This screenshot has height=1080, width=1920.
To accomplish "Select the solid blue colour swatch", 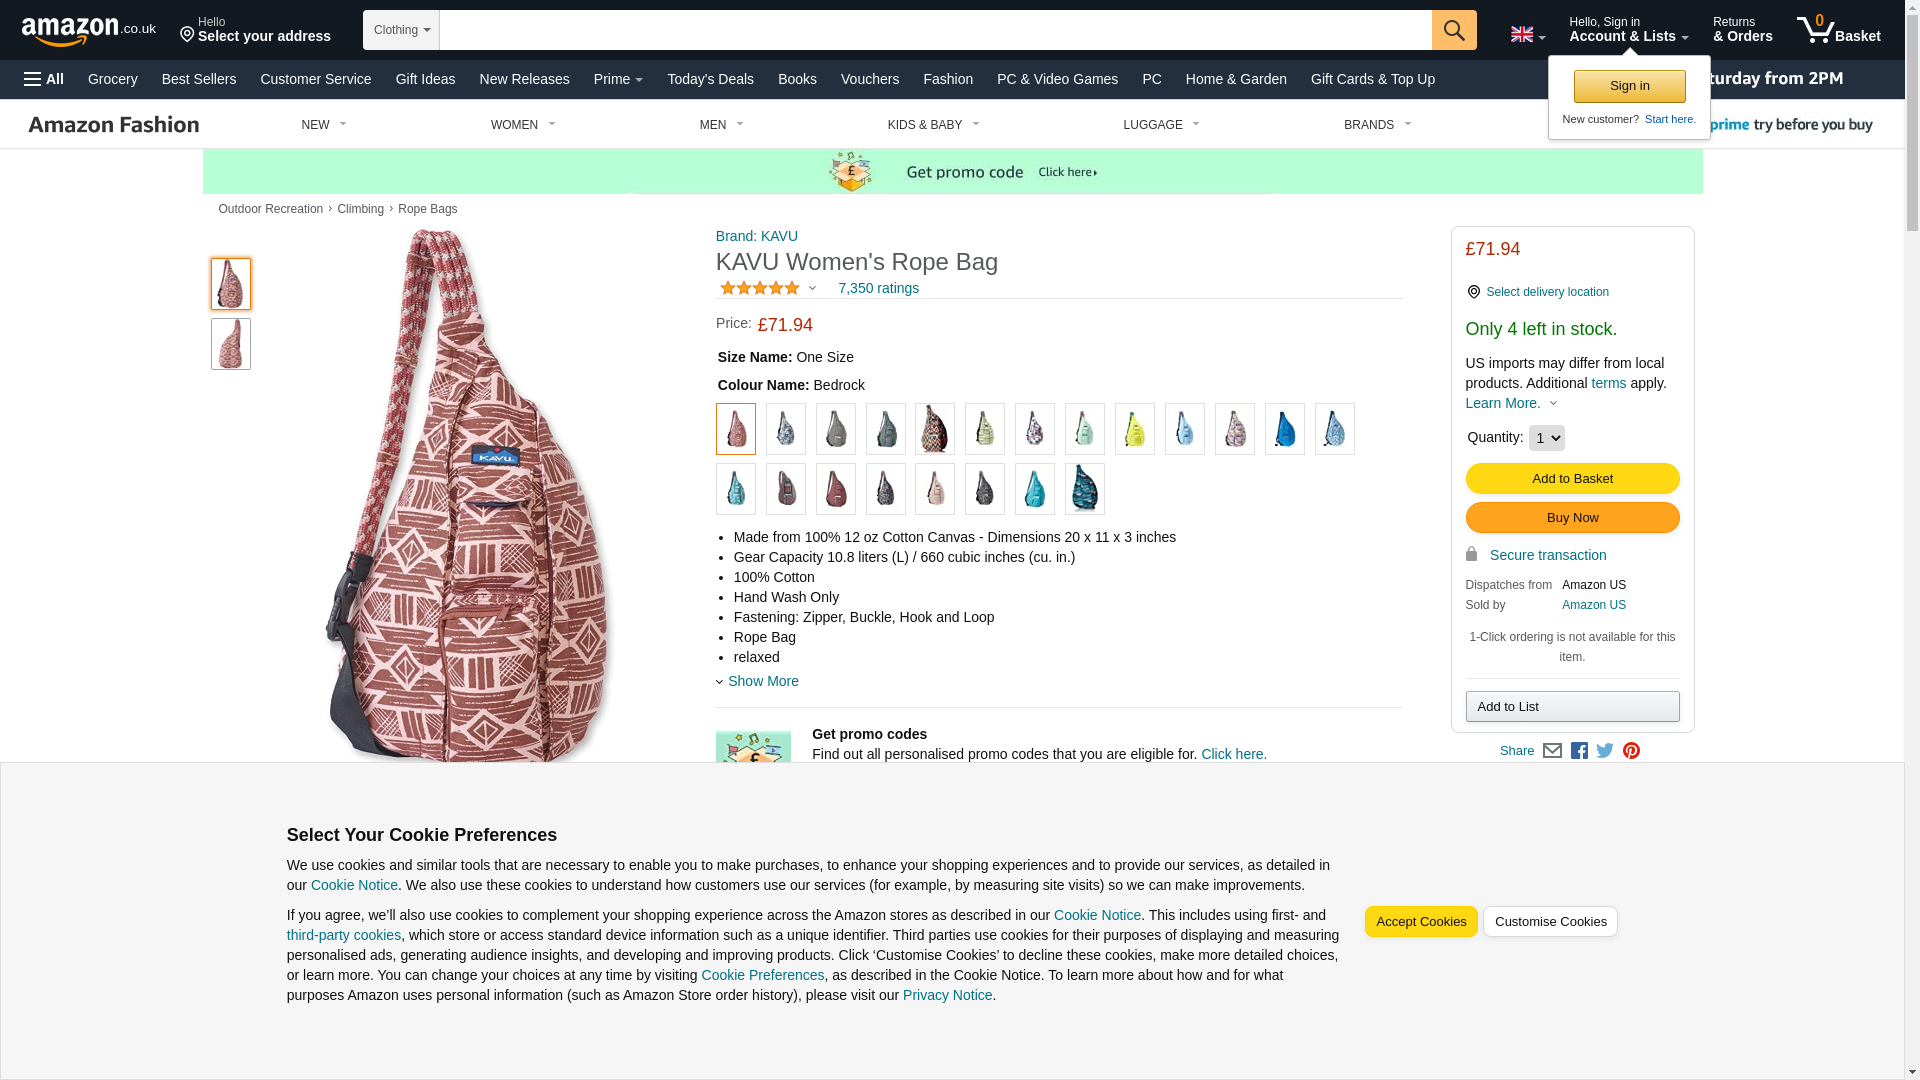I will click(x=1284, y=429).
